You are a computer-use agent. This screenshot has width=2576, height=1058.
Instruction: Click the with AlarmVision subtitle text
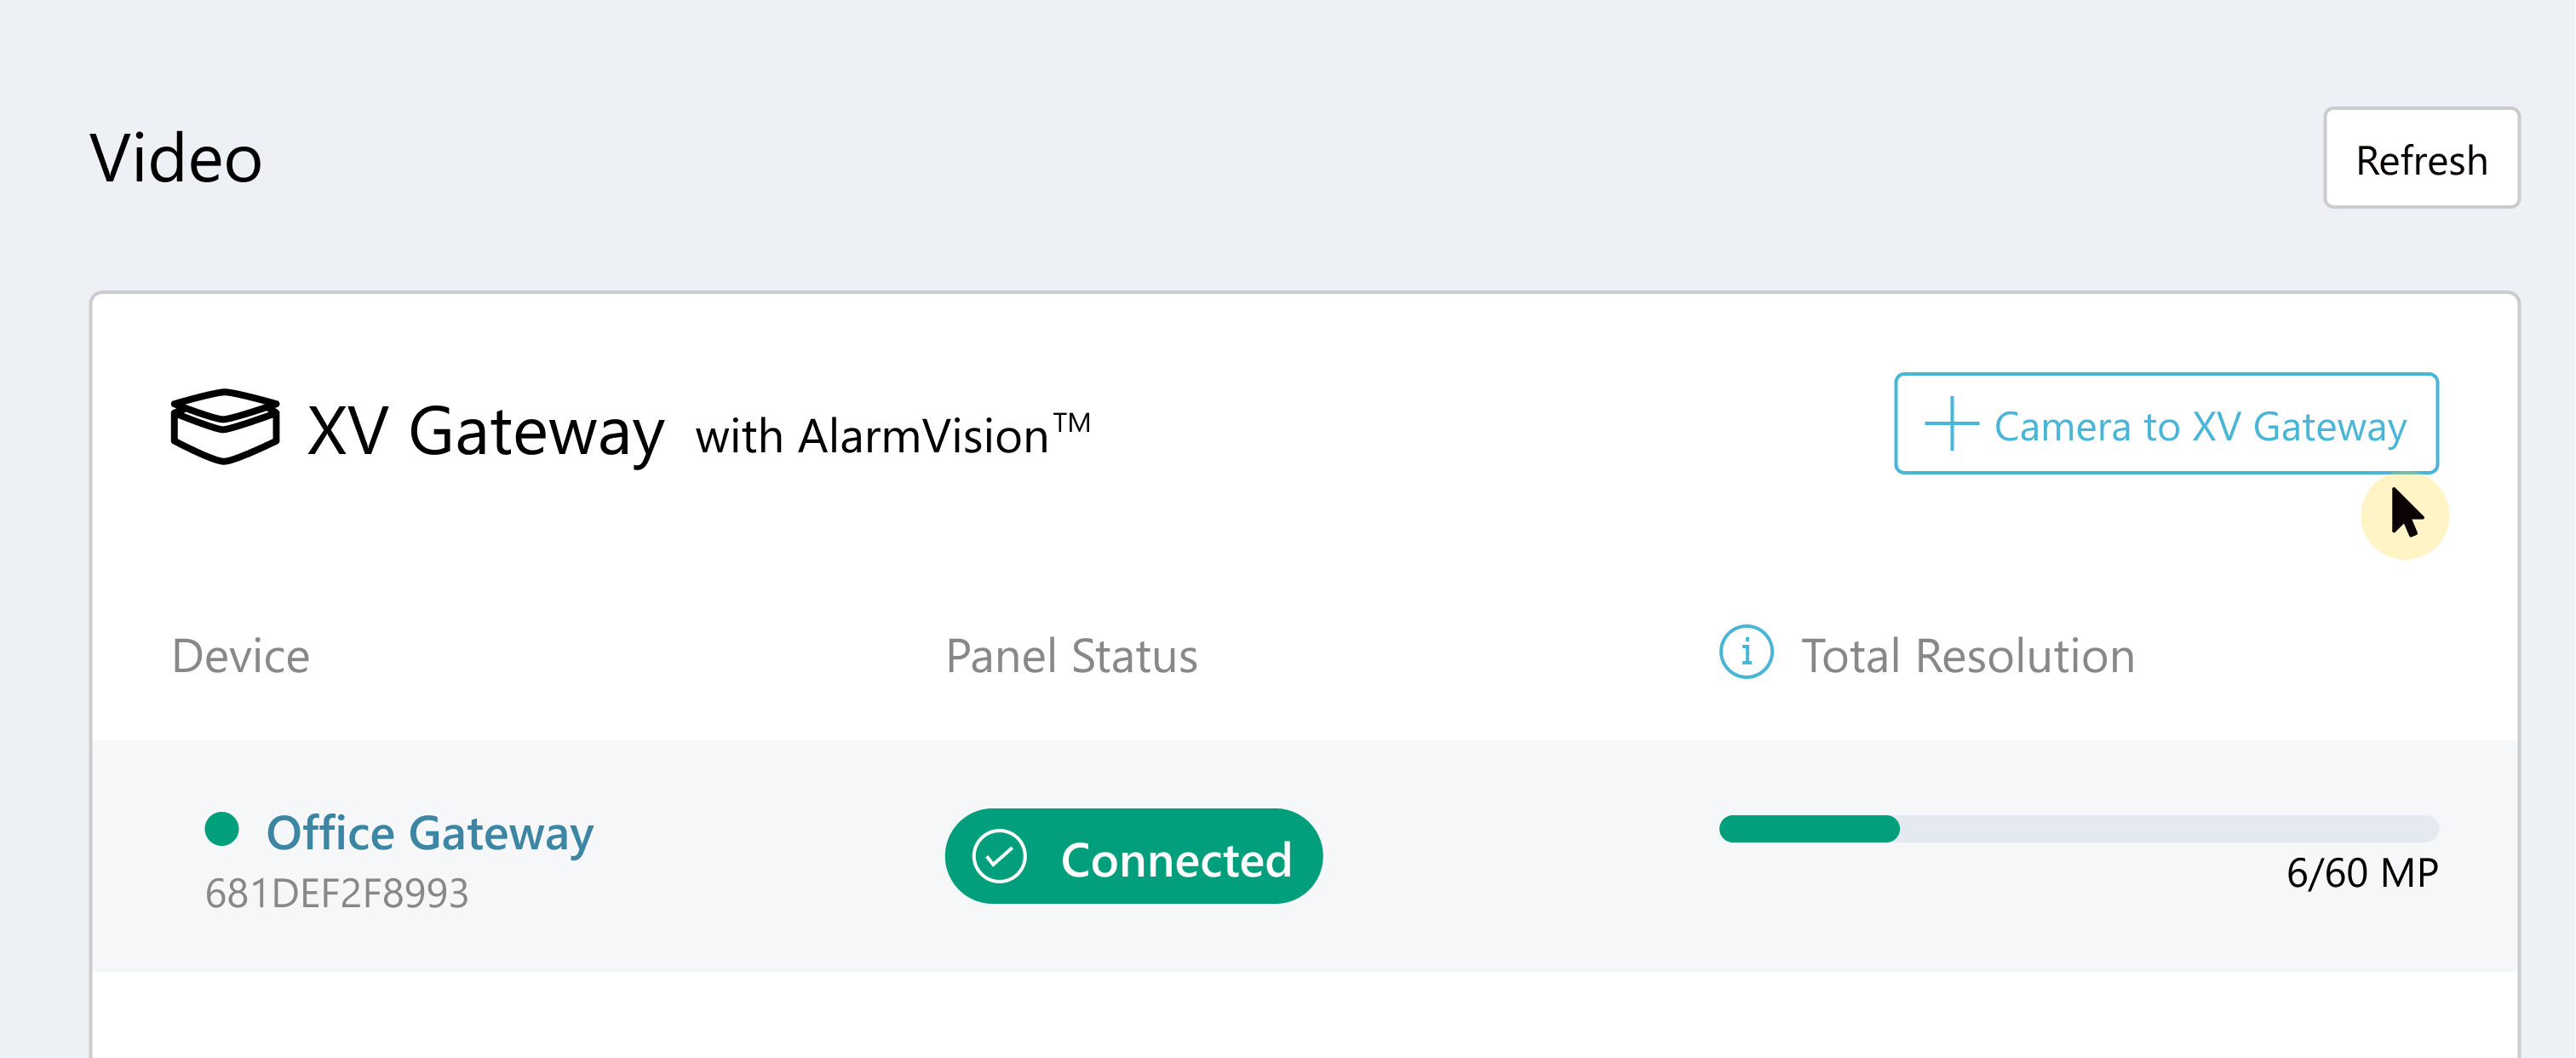[892, 435]
